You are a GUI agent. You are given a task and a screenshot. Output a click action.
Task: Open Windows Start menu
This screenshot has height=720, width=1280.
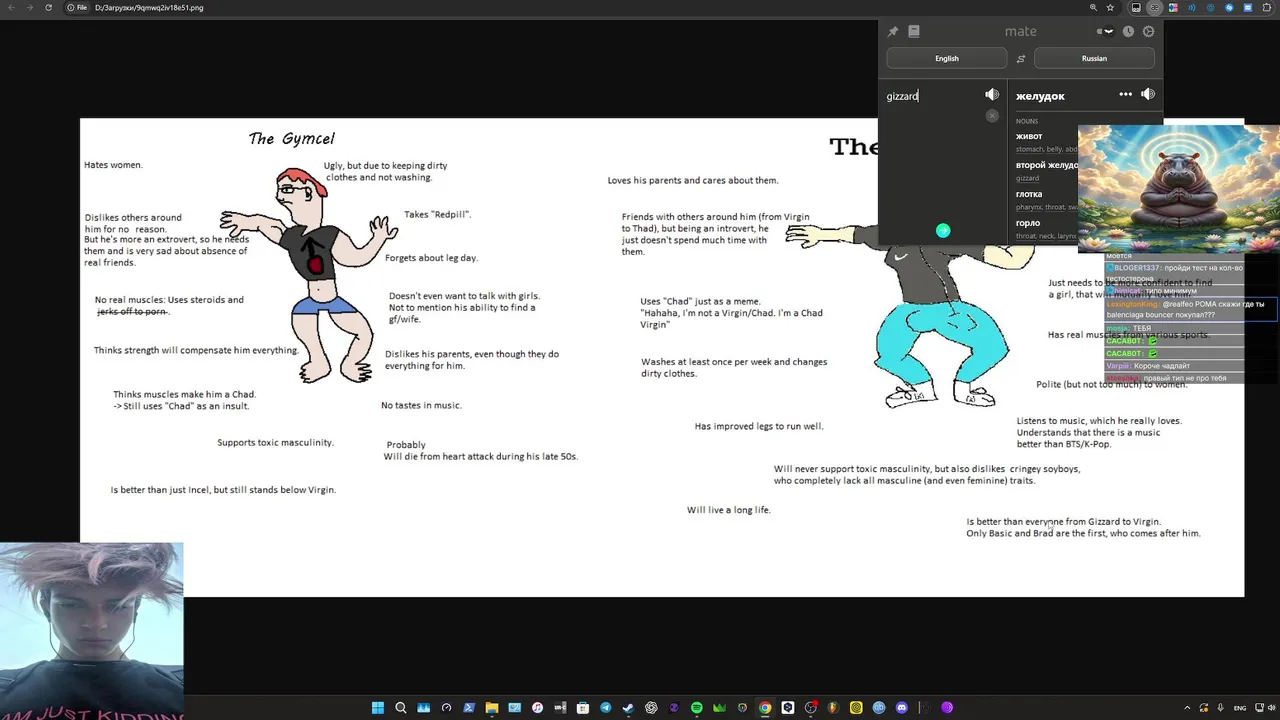coord(378,708)
